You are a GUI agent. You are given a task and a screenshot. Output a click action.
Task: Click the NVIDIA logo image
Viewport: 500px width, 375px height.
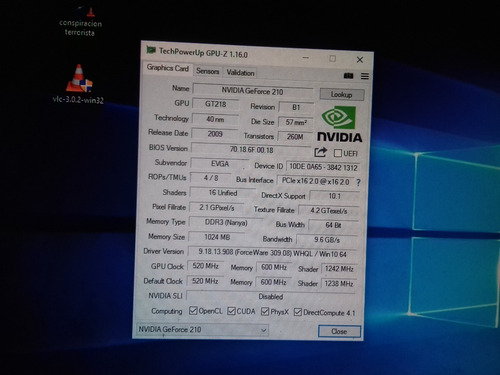pos(339,124)
